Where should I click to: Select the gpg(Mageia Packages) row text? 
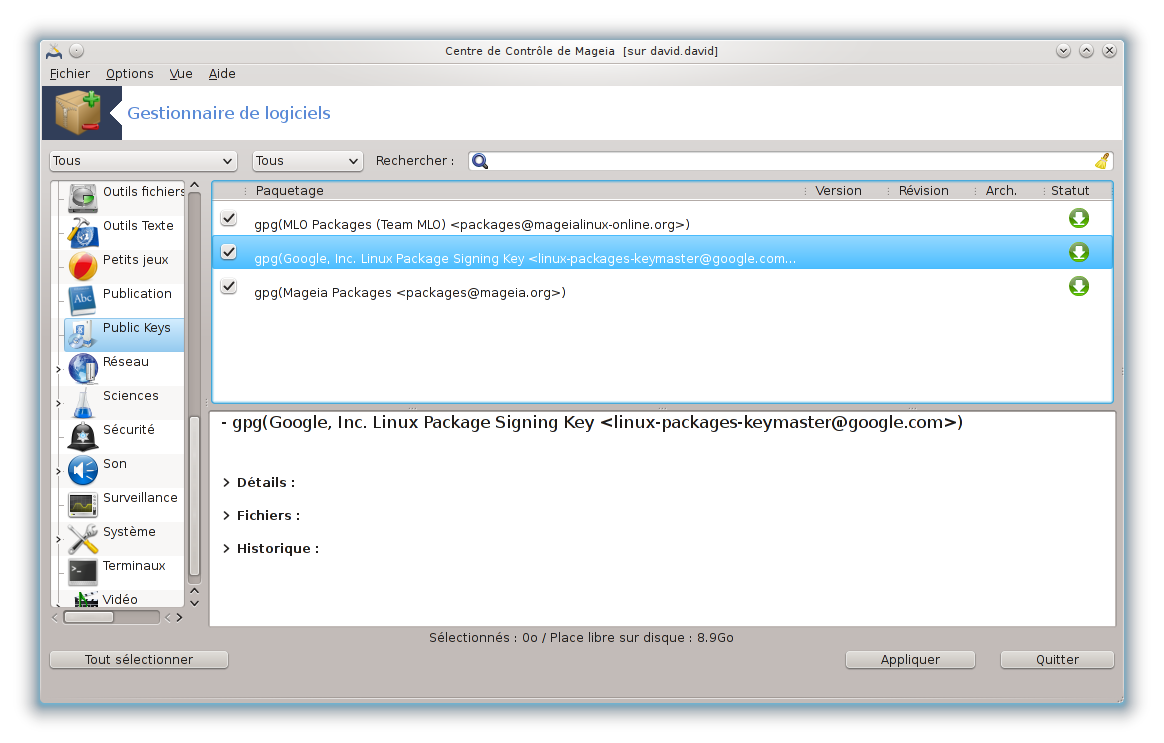tap(410, 292)
